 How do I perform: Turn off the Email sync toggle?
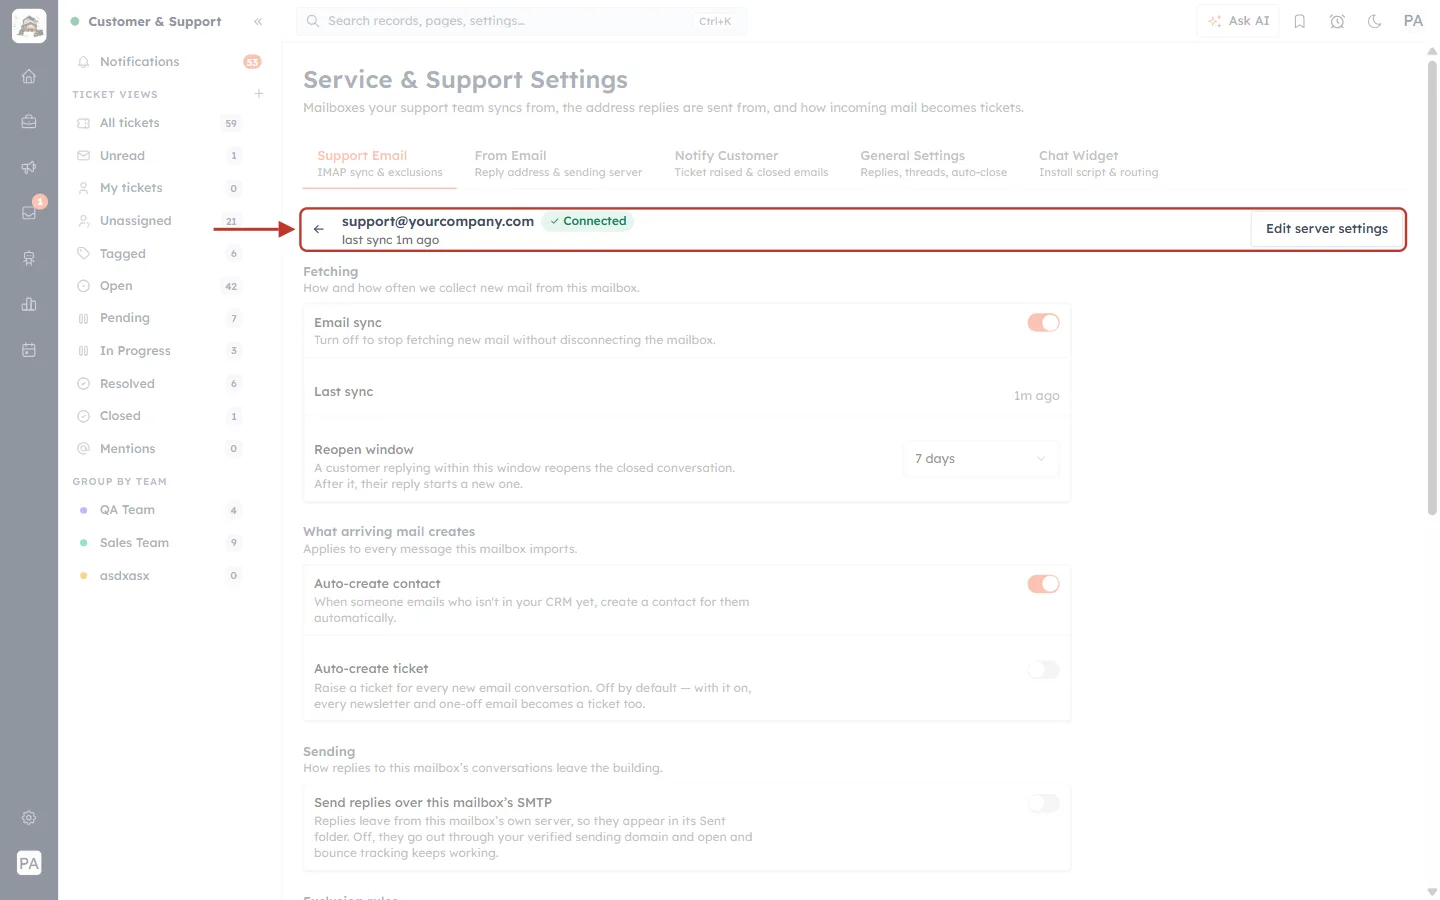pos(1043,323)
